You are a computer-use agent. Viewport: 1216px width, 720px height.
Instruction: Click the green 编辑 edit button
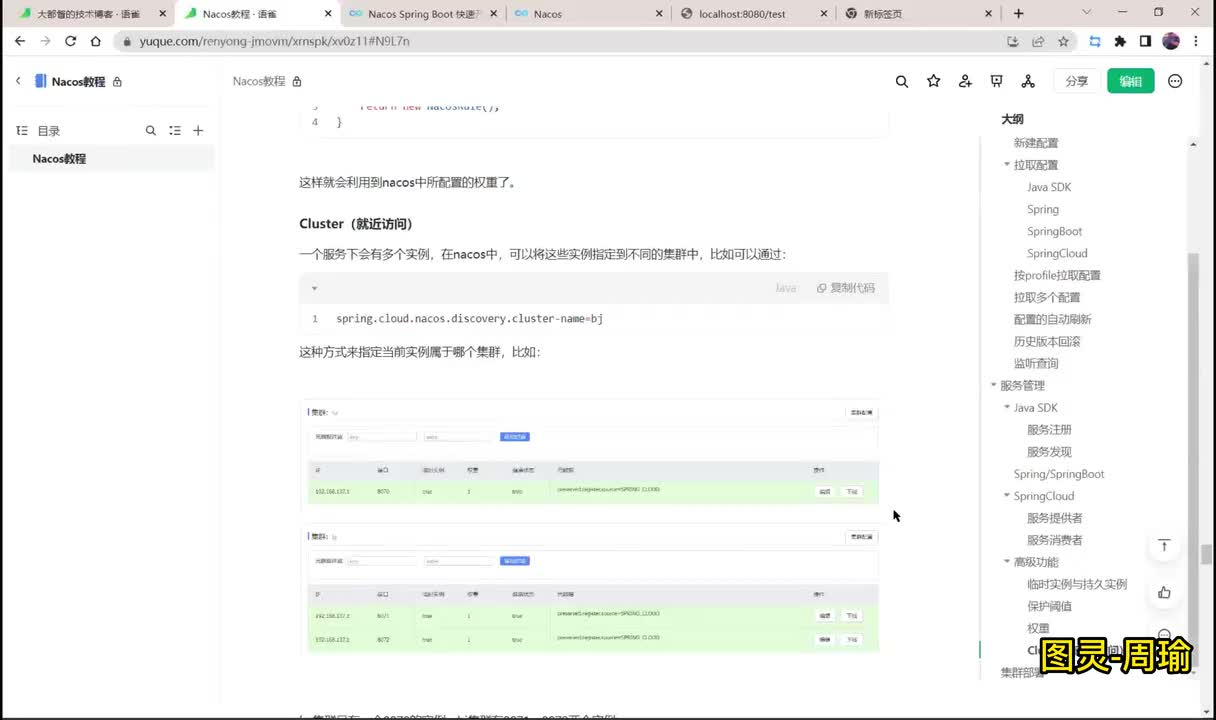pyautogui.click(x=1131, y=81)
